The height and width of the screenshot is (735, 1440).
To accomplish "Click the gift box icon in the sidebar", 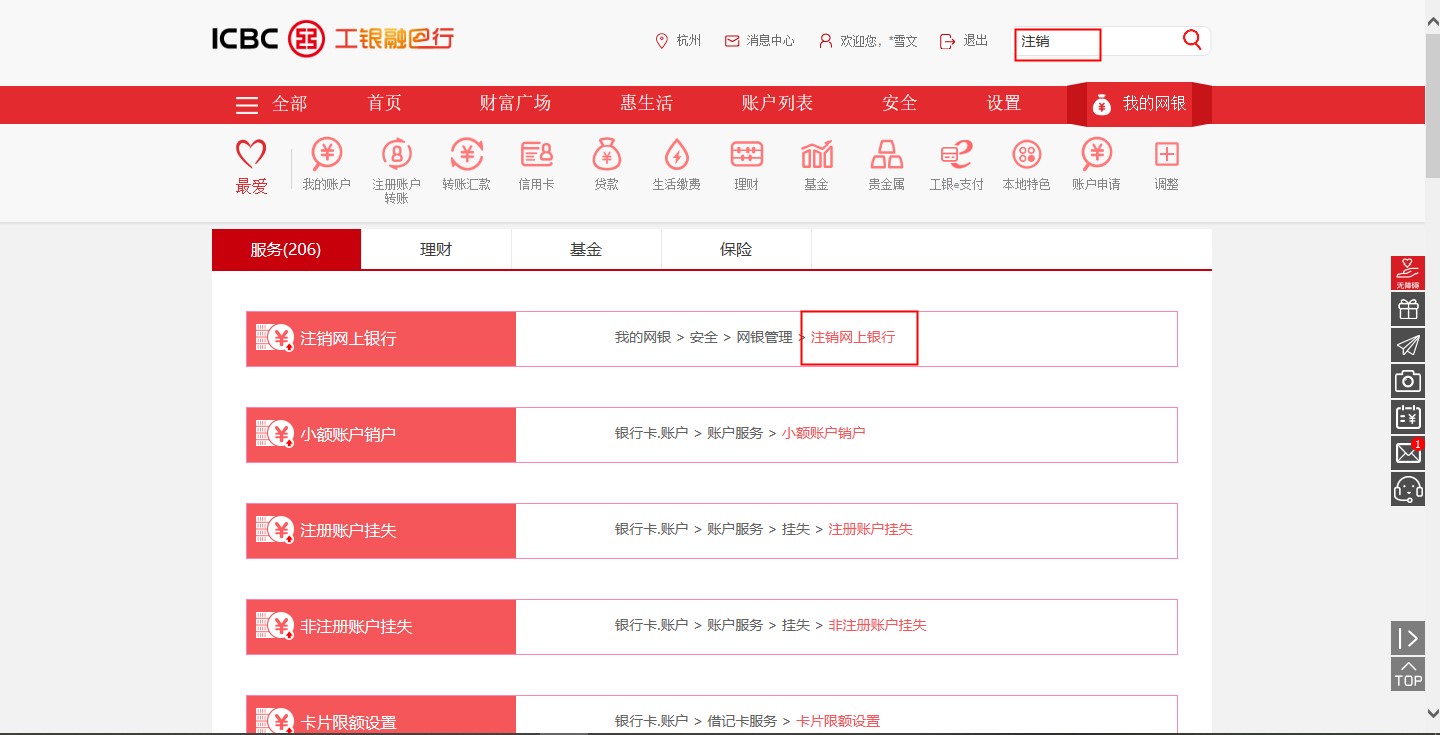I will 1407,308.
